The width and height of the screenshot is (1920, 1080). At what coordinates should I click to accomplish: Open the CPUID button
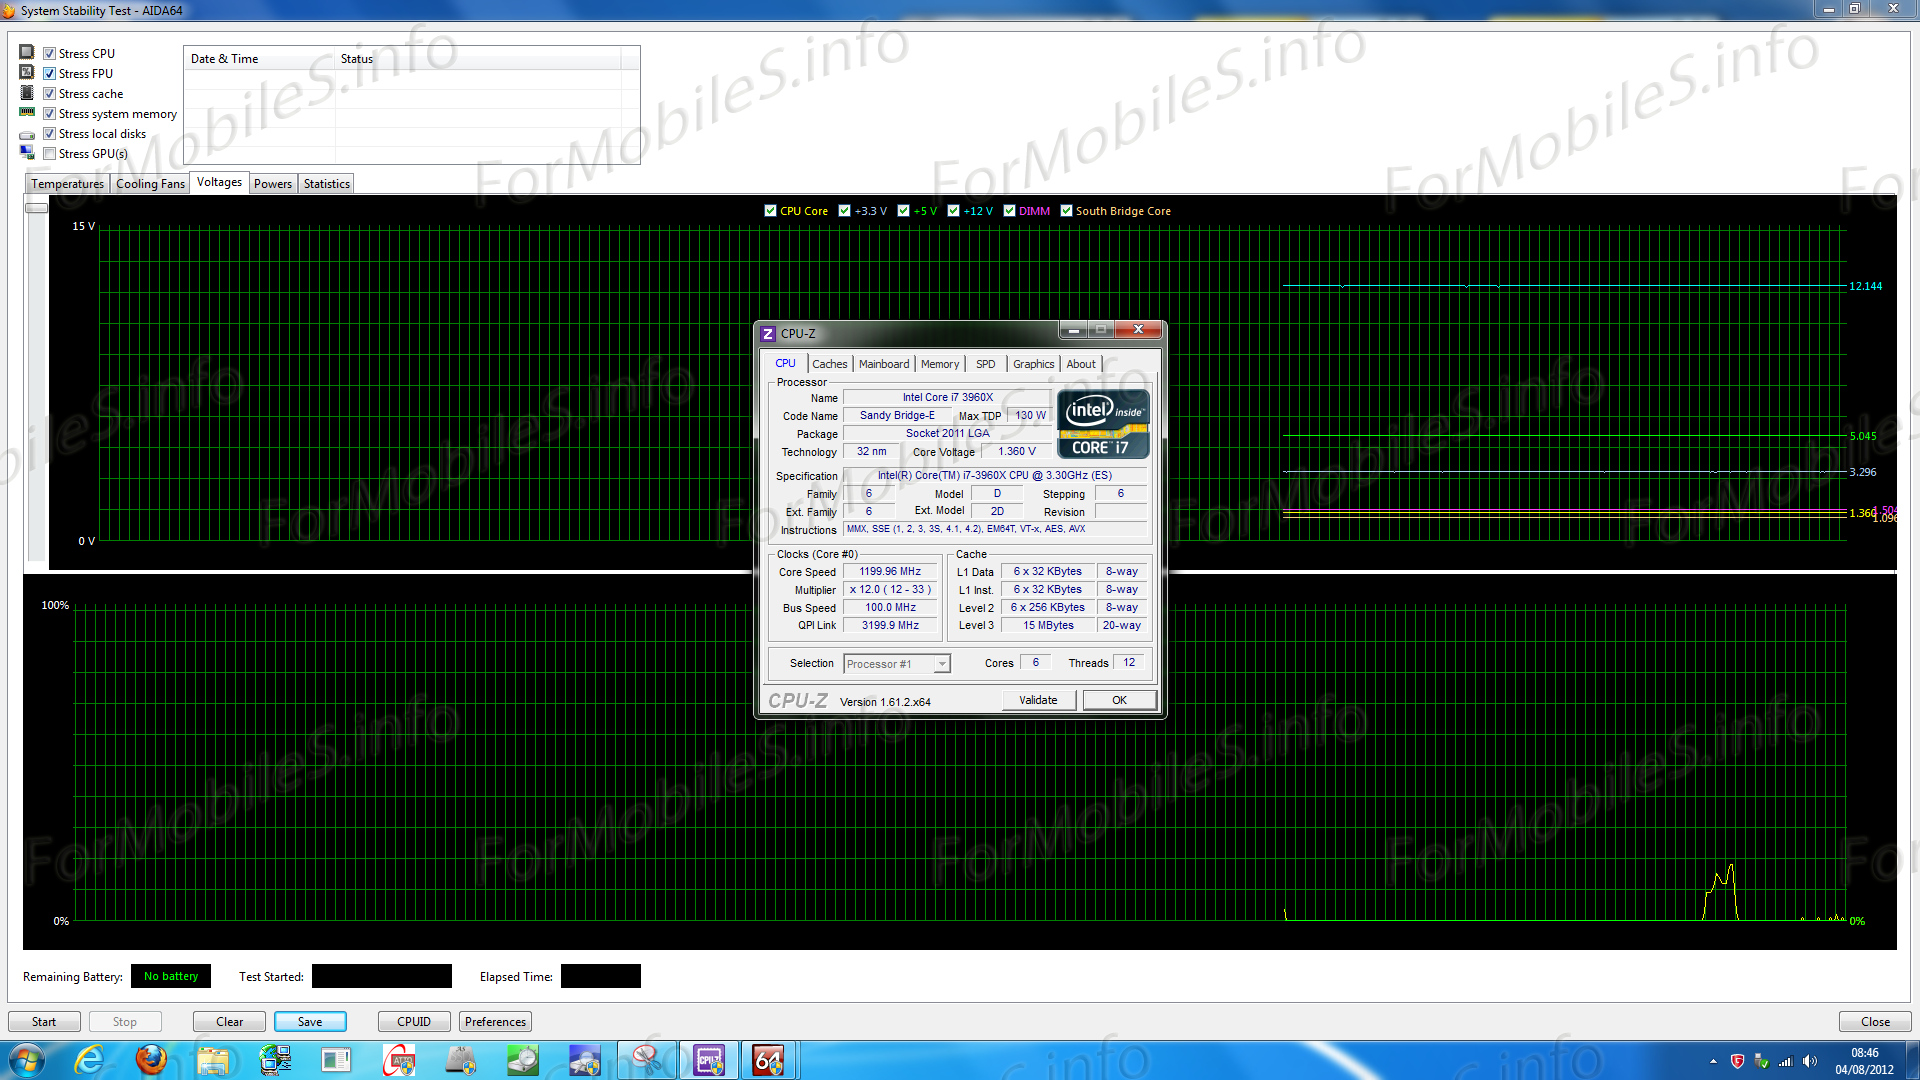[x=413, y=1021]
